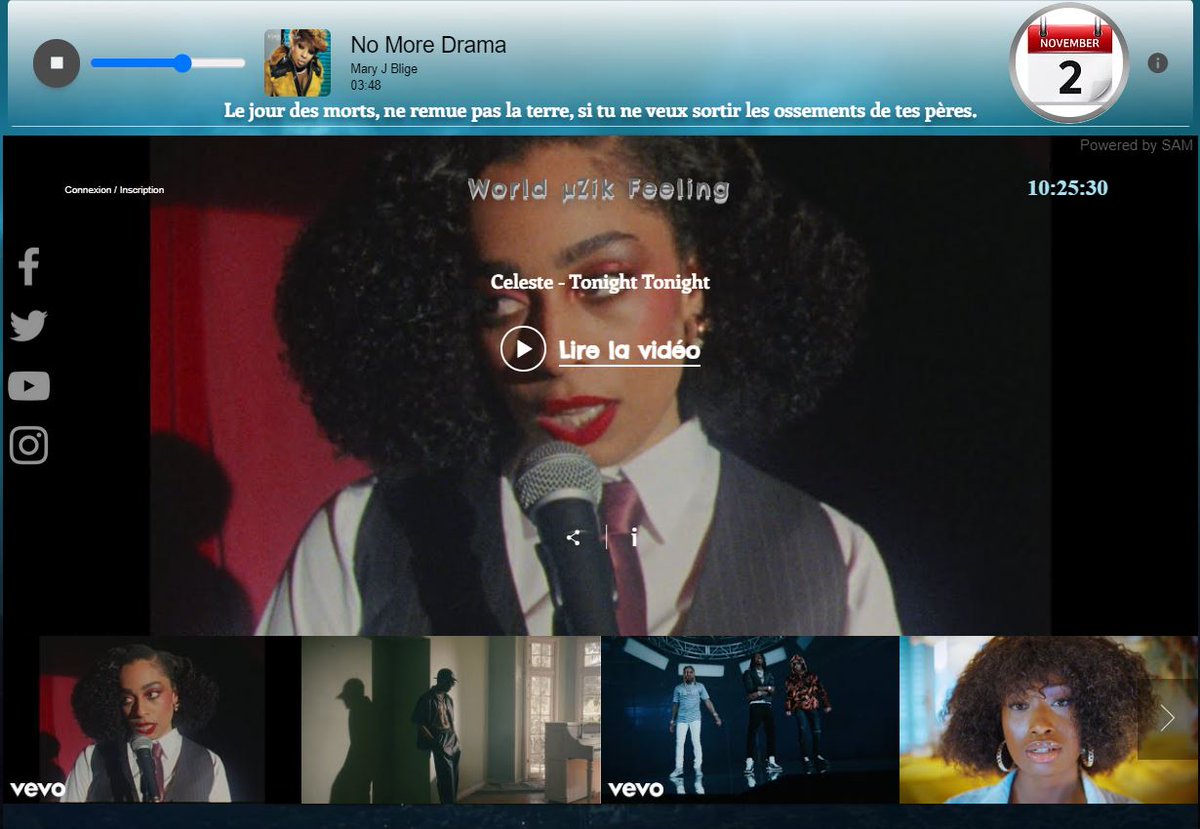
Task: Open the YouTube channel icon
Action: [x=29, y=386]
